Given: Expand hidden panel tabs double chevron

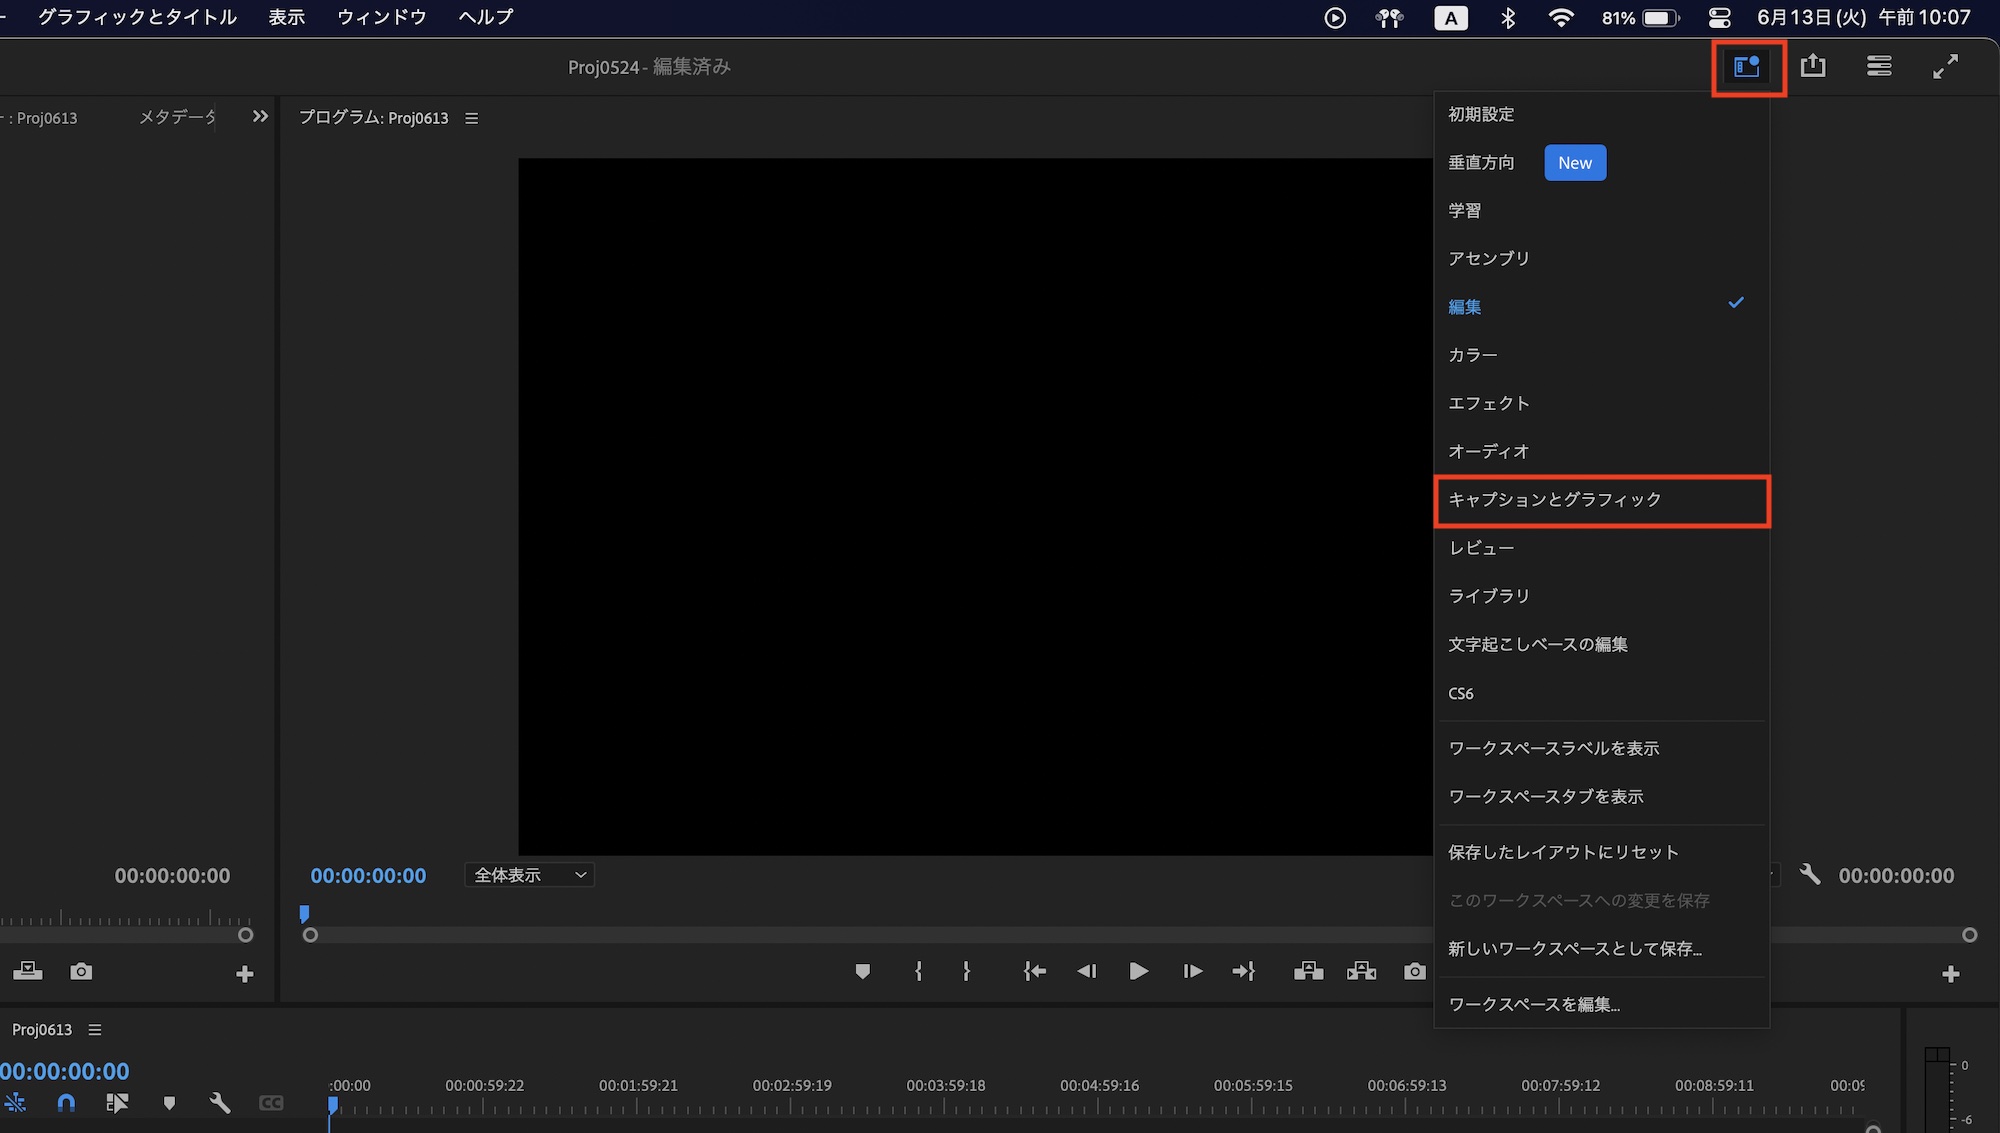Looking at the screenshot, I should [x=260, y=117].
